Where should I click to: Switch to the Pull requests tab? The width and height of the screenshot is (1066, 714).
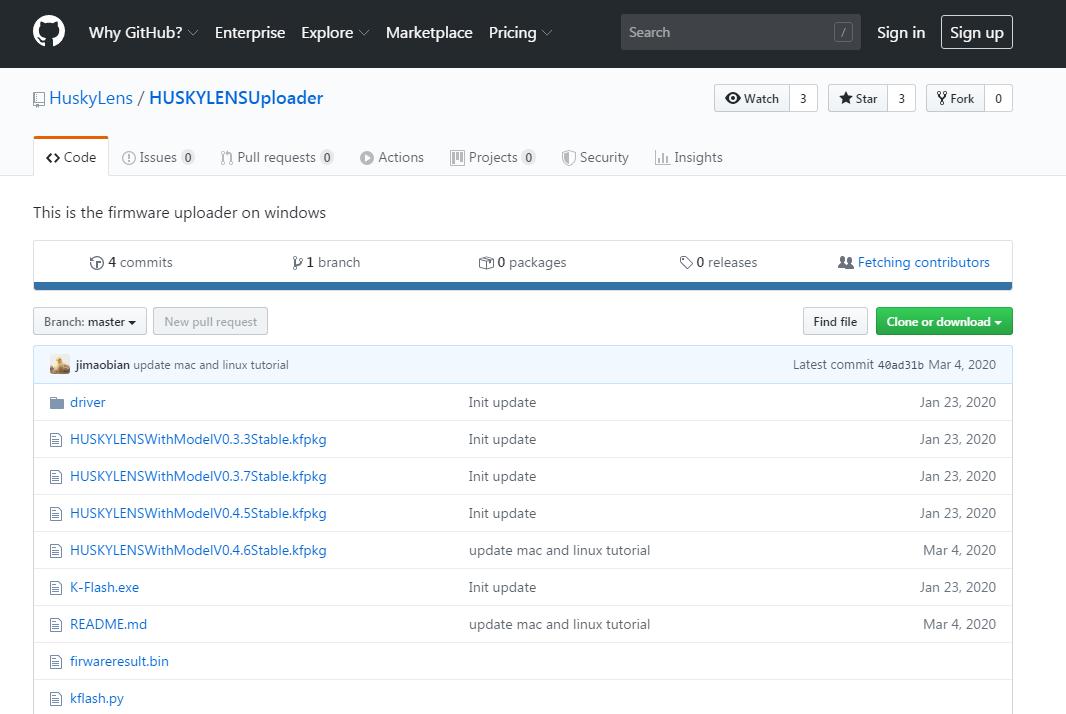click(x=277, y=158)
